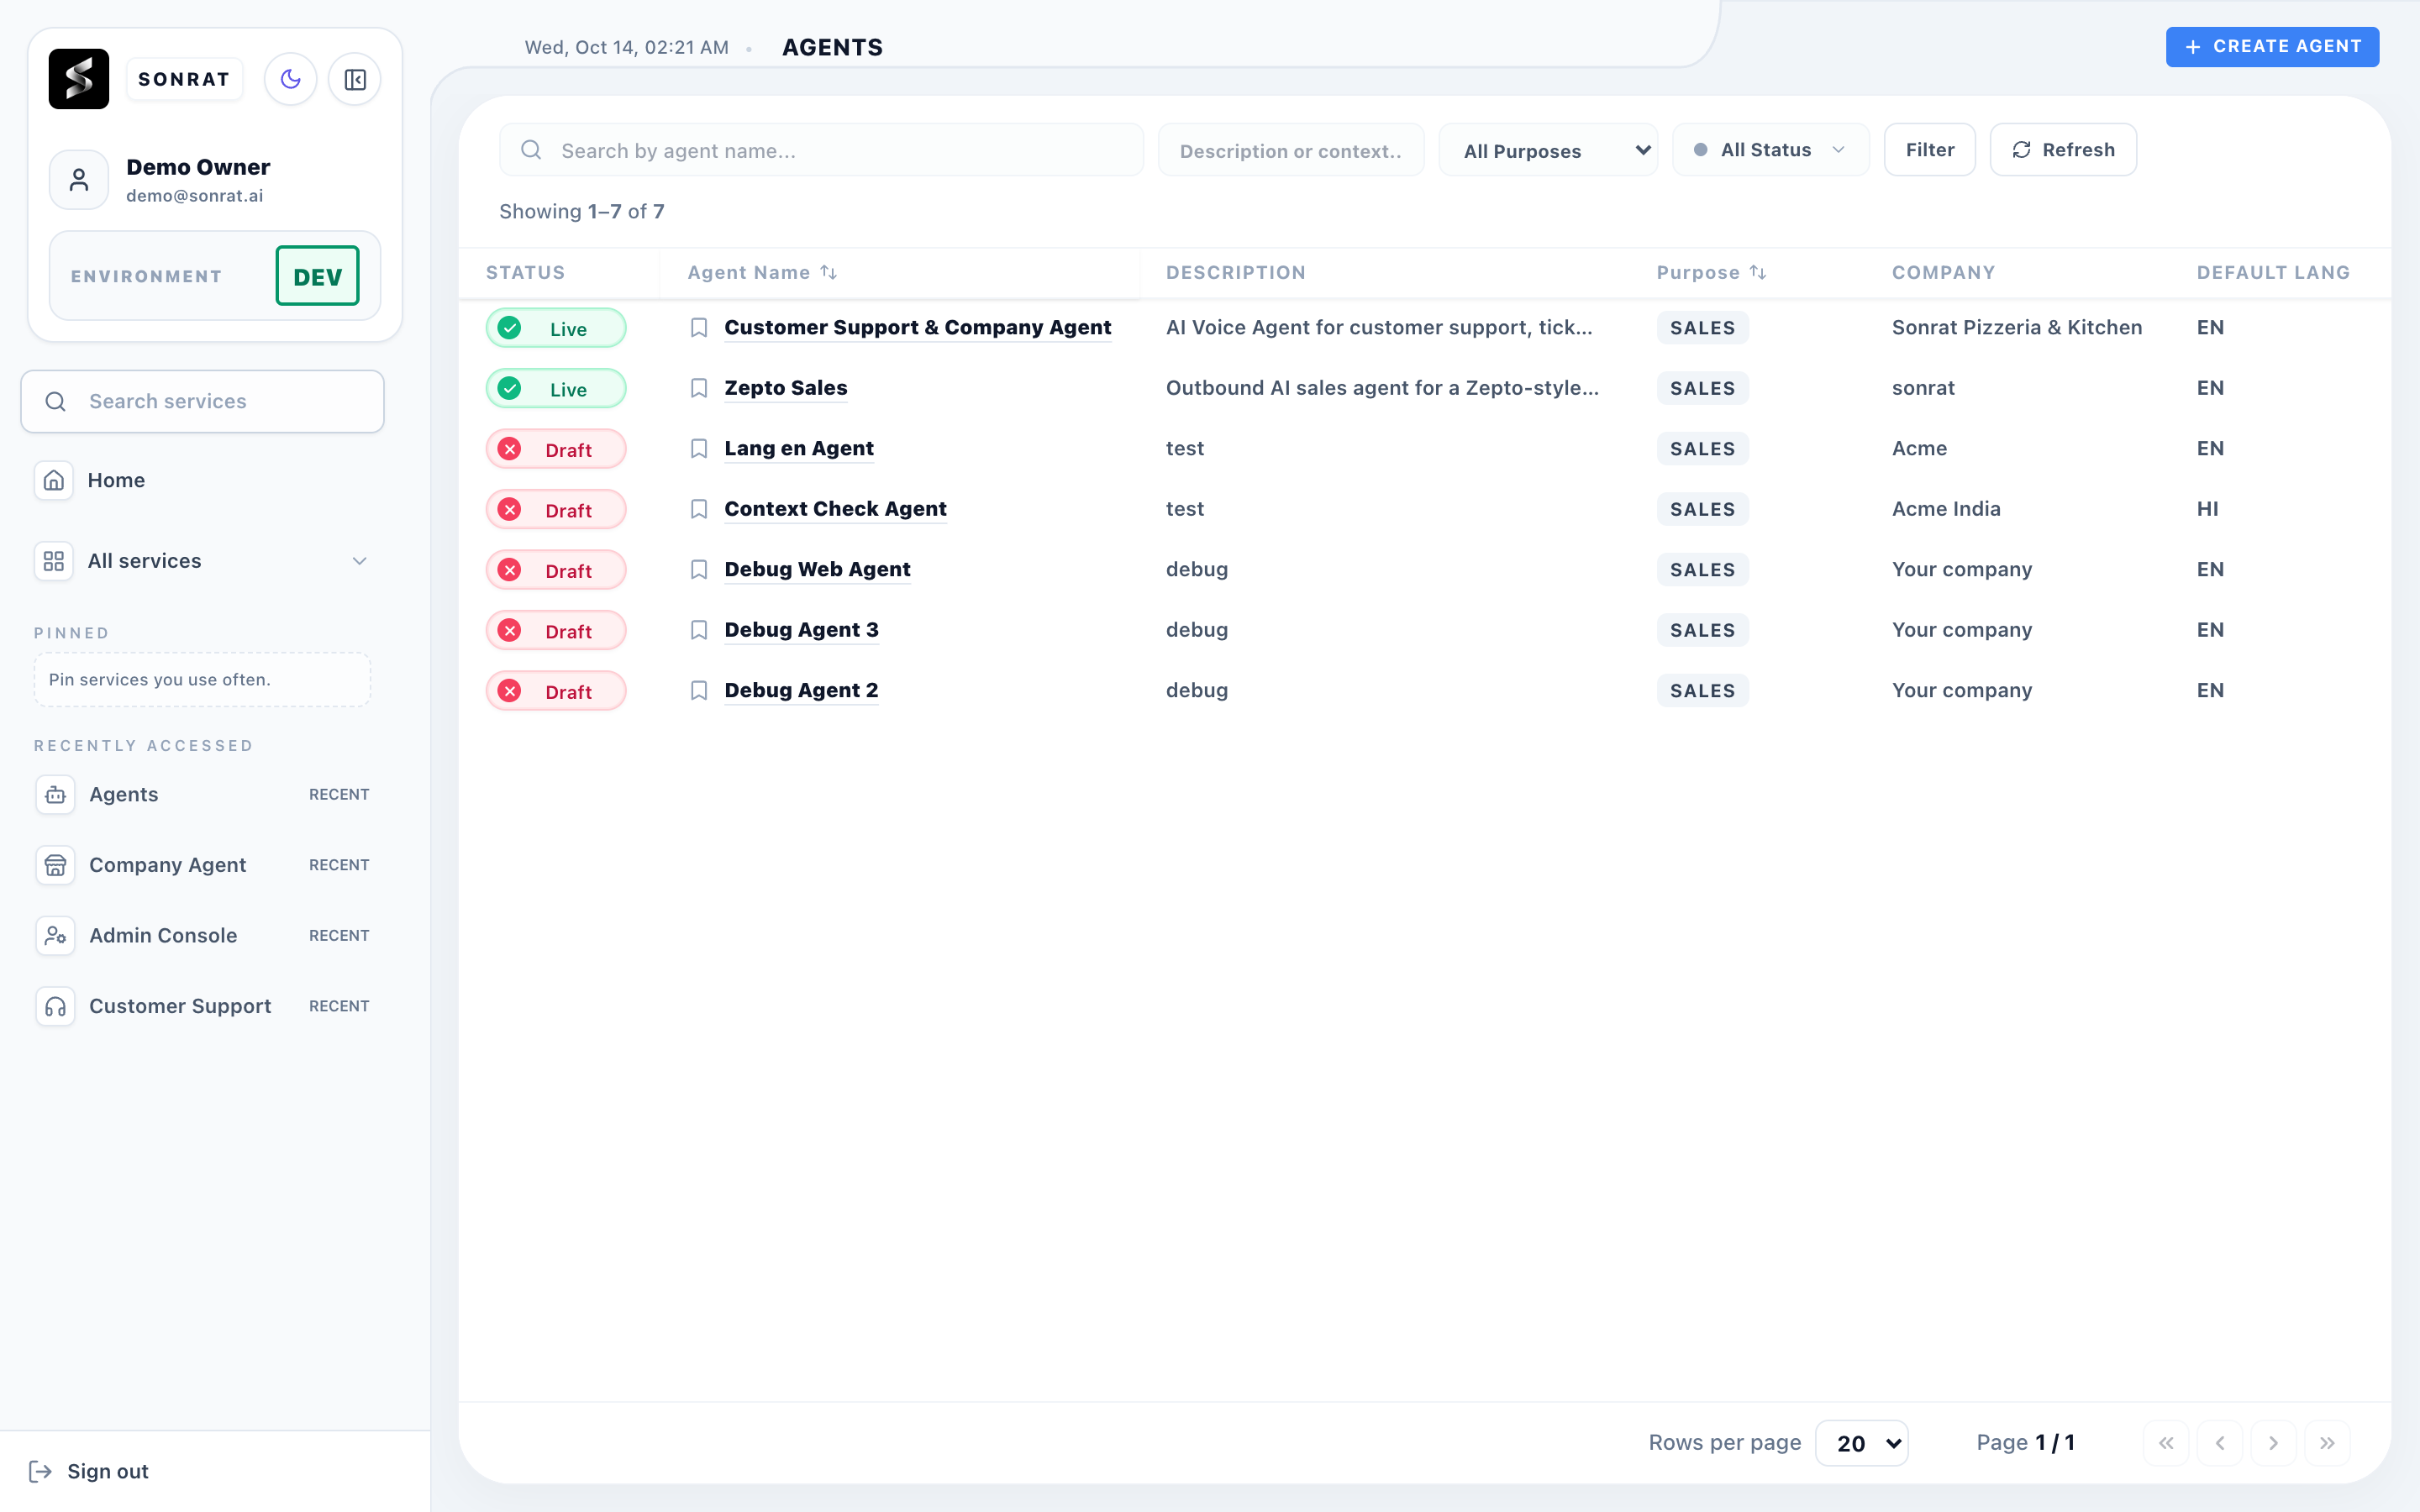
Task: Expand the All services chevron
Action: pos(360,561)
